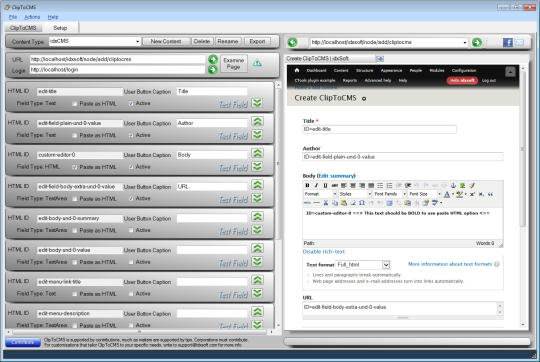Viewport: 540px width, 362px height.
Task: Toggle the Active checkbox for the Author field
Action: click(131, 135)
